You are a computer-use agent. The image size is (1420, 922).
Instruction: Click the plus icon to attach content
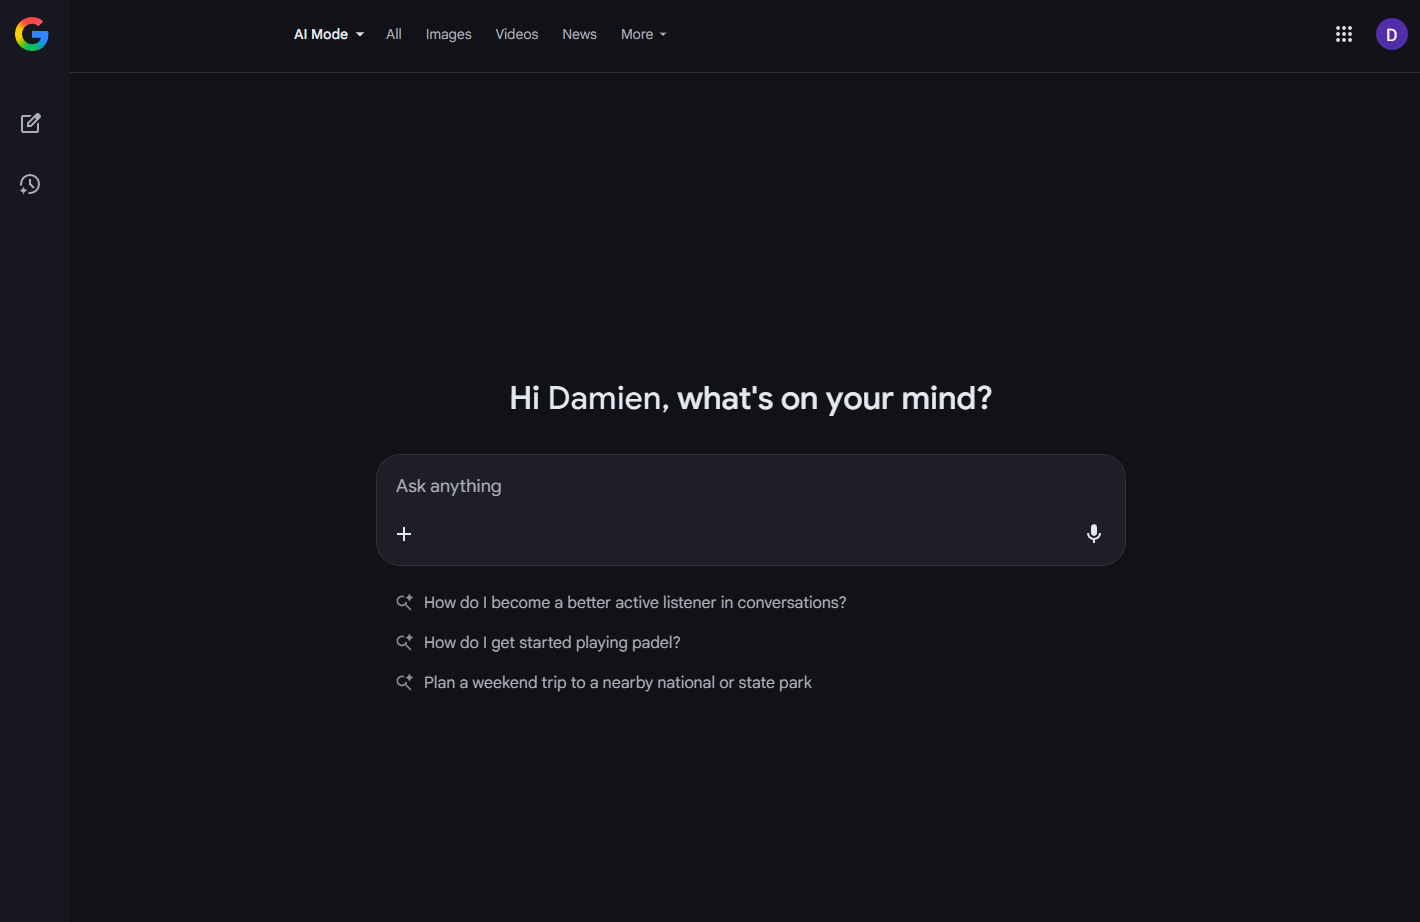coord(404,533)
